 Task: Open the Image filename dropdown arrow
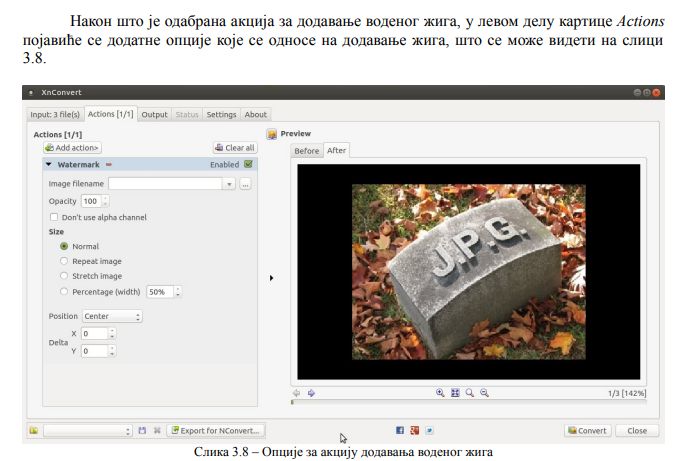[x=229, y=184]
